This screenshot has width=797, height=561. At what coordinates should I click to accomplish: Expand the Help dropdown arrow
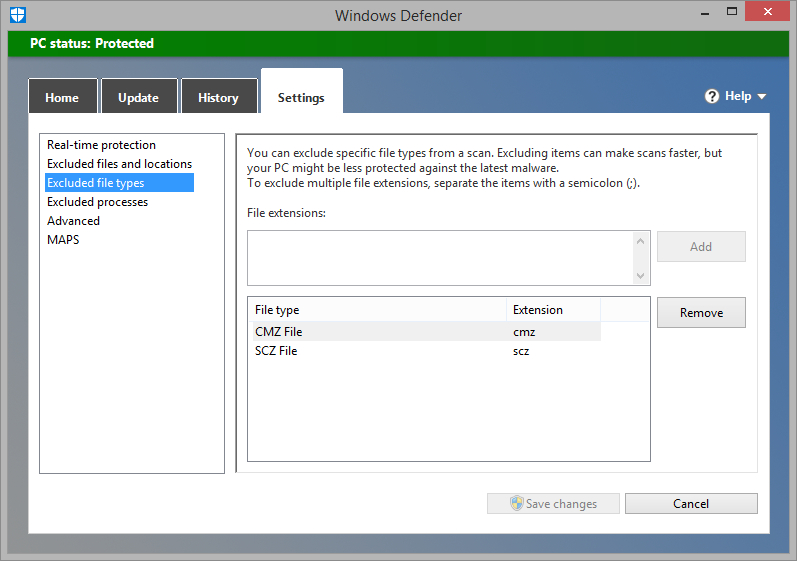[762, 97]
